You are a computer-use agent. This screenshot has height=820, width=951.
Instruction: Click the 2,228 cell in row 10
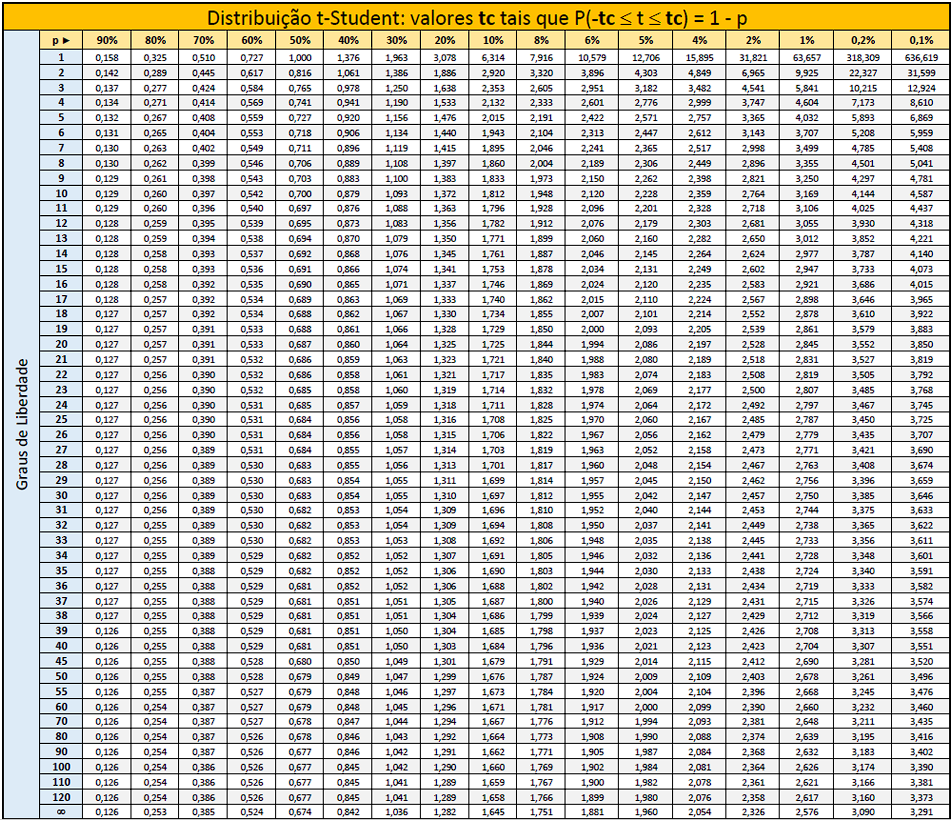(x=645, y=193)
